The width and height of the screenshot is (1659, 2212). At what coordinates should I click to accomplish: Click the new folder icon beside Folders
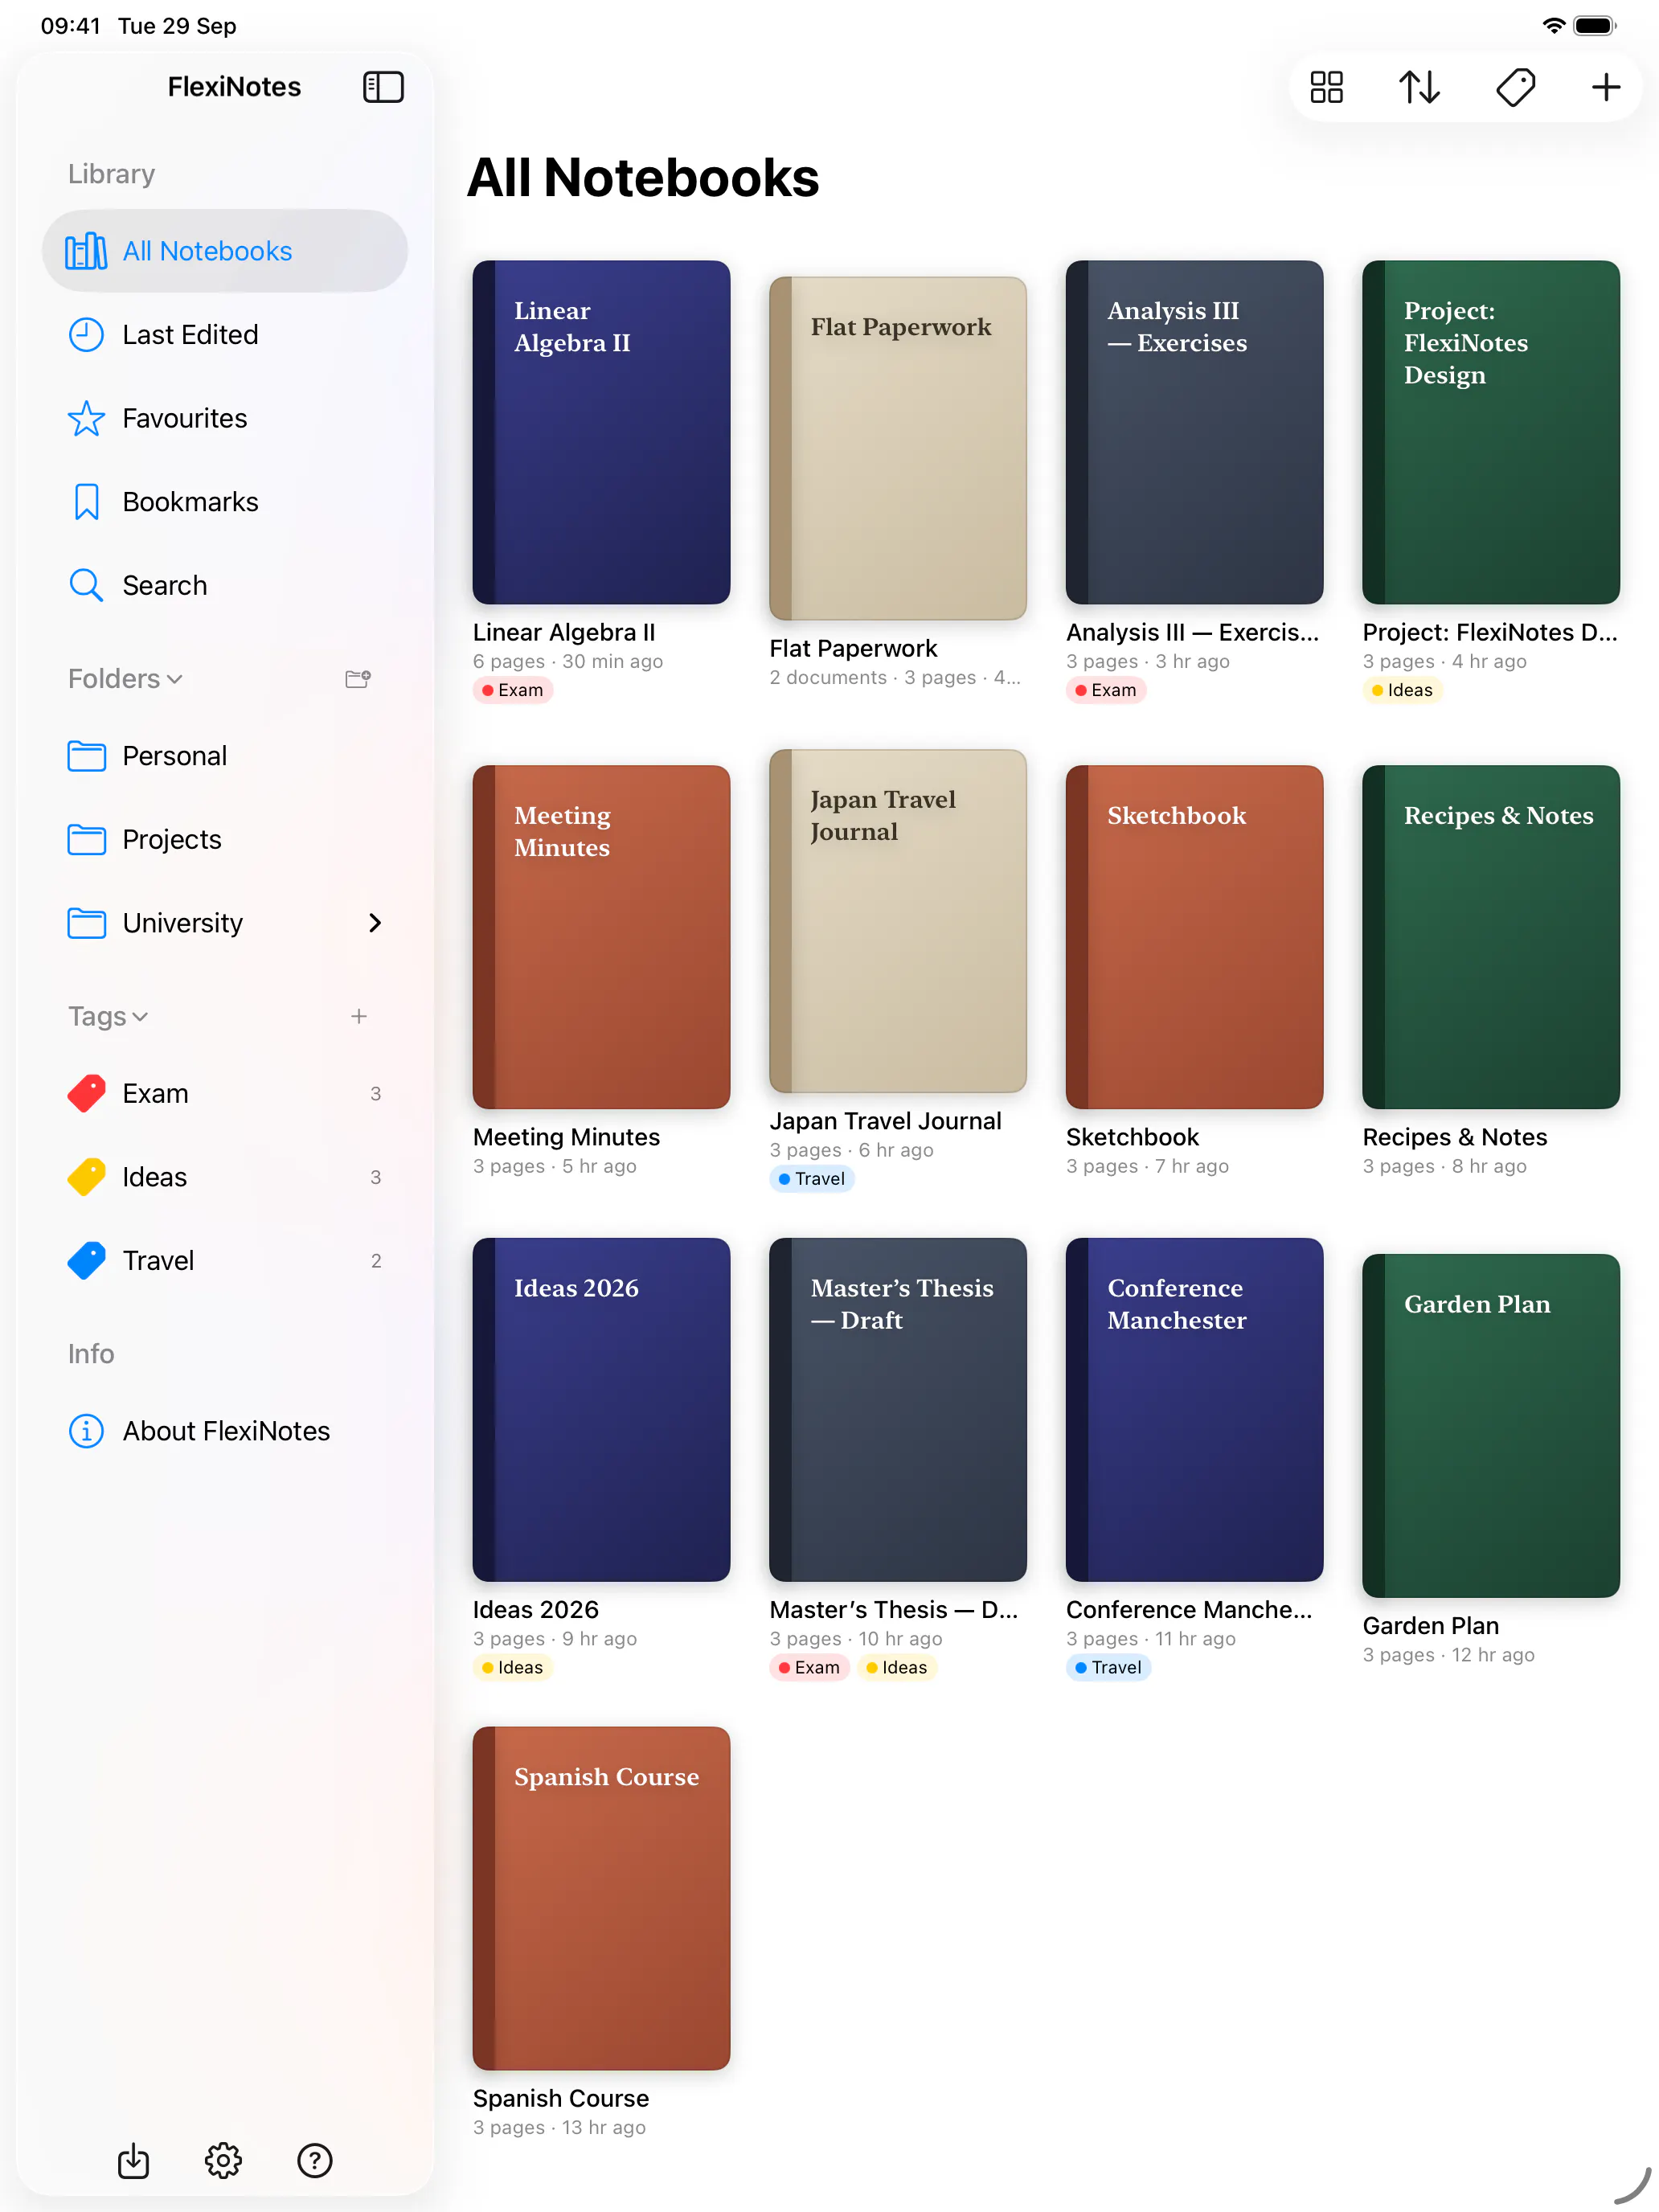(358, 679)
